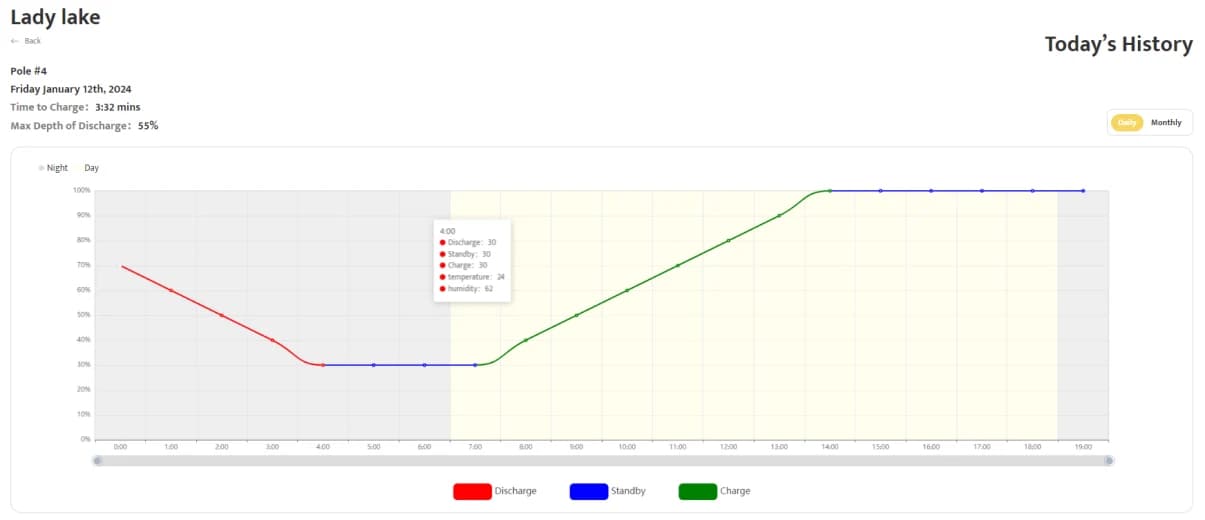Screen dimensions: 1205x520
Task: Click the standby data point at 18:00
Action: click(x=1032, y=191)
